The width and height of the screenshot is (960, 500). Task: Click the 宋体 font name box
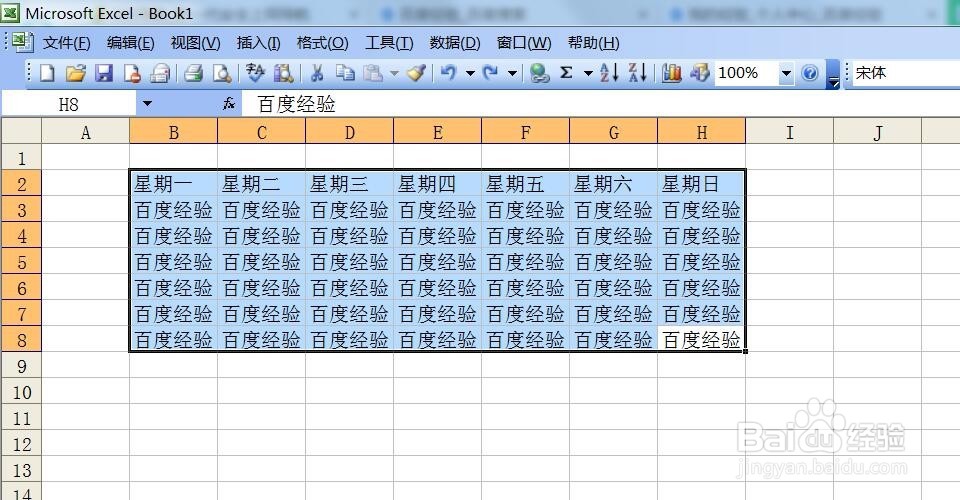click(906, 73)
